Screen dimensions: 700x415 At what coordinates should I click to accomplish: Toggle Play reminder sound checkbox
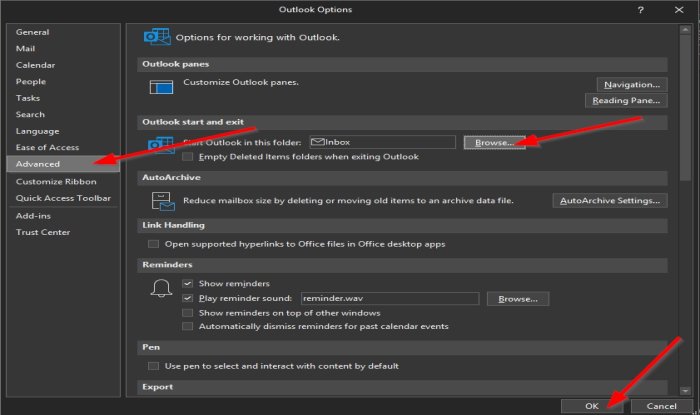point(188,298)
